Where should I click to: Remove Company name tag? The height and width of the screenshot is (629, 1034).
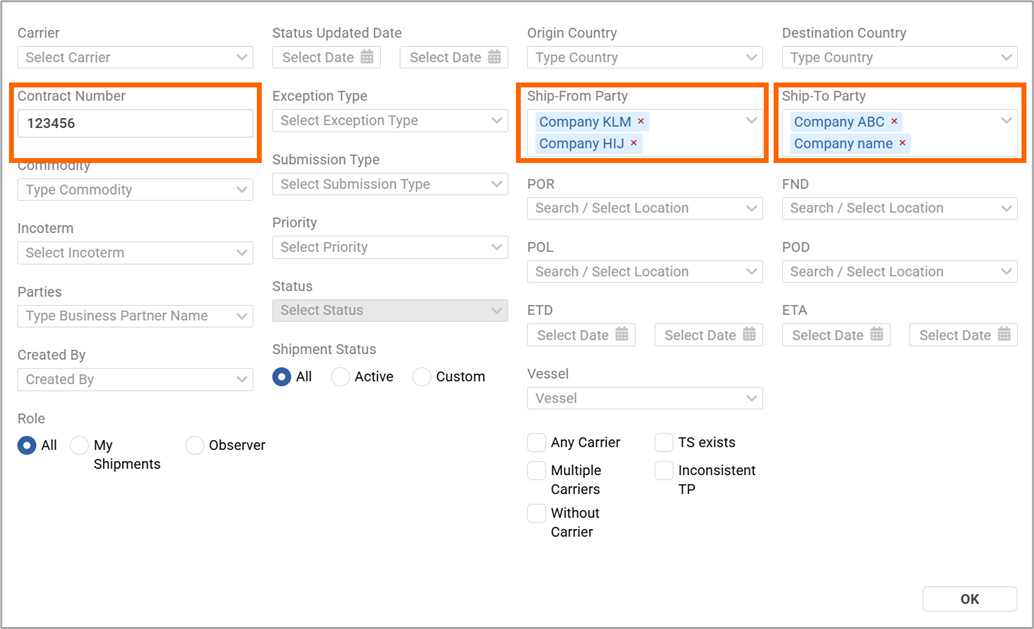pyautogui.click(x=902, y=143)
